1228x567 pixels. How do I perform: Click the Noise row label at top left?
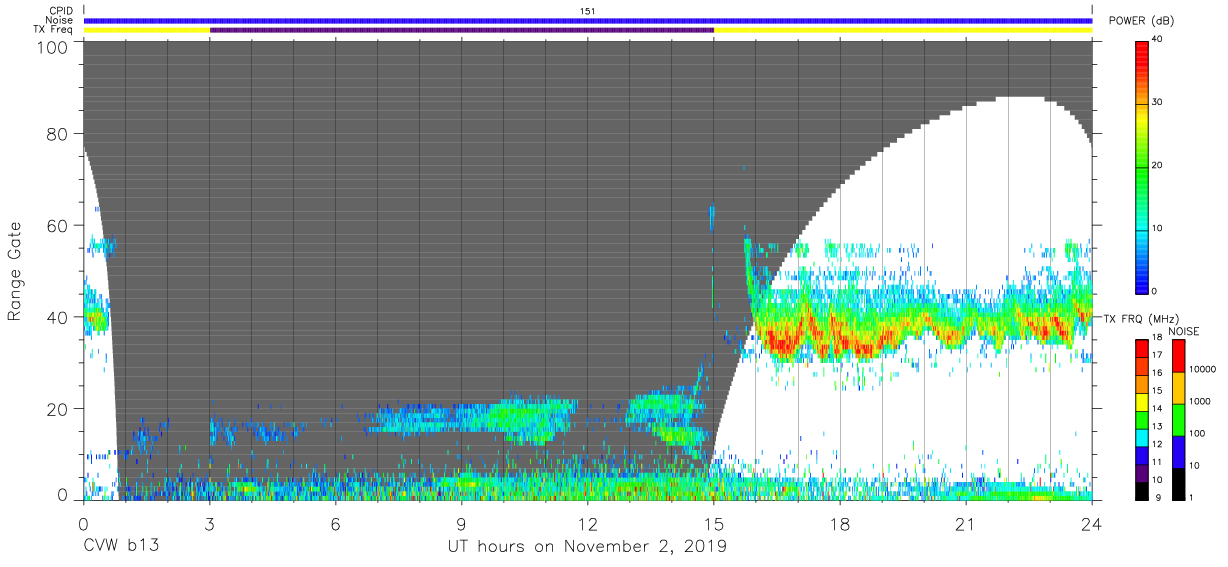coord(61,20)
